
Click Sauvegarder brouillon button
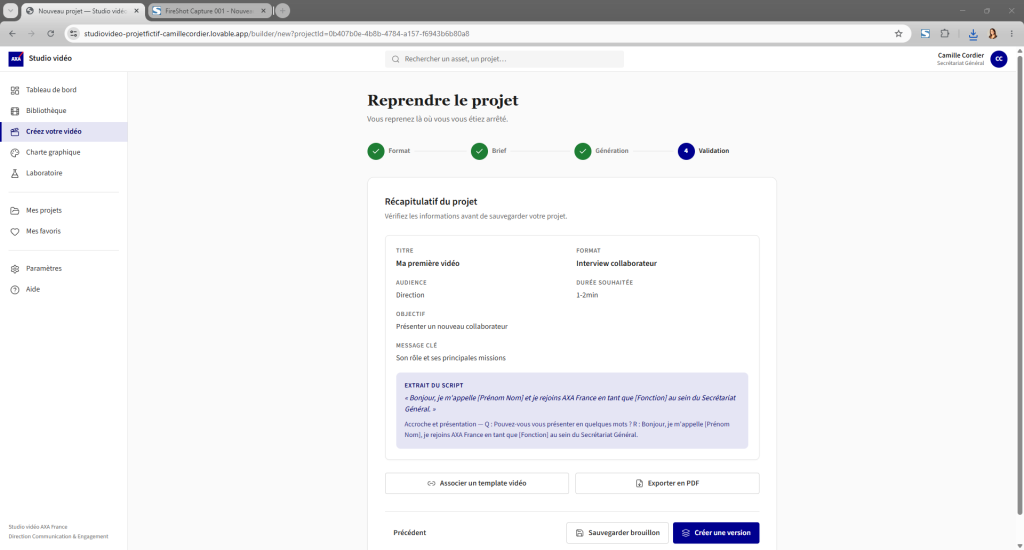(x=617, y=533)
